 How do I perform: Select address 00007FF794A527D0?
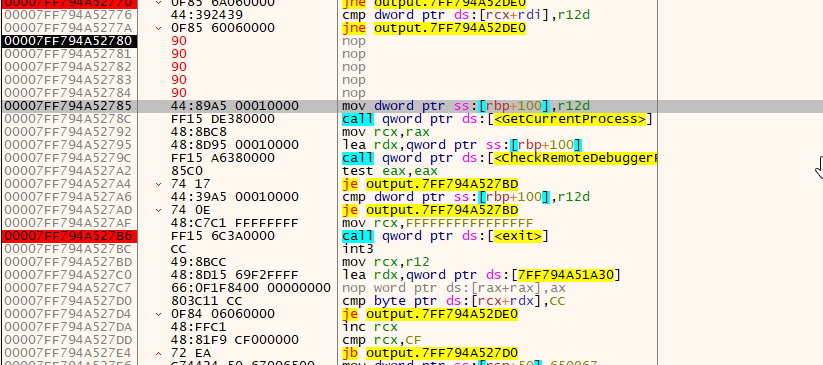pyautogui.click(x=68, y=301)
